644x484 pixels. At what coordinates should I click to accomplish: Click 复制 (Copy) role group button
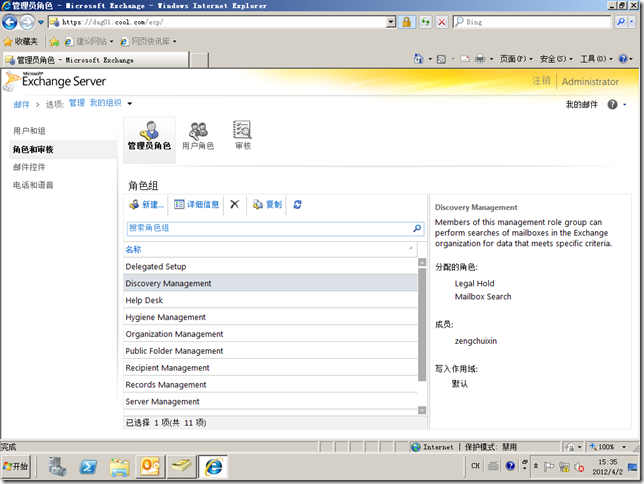click(267, 204)
